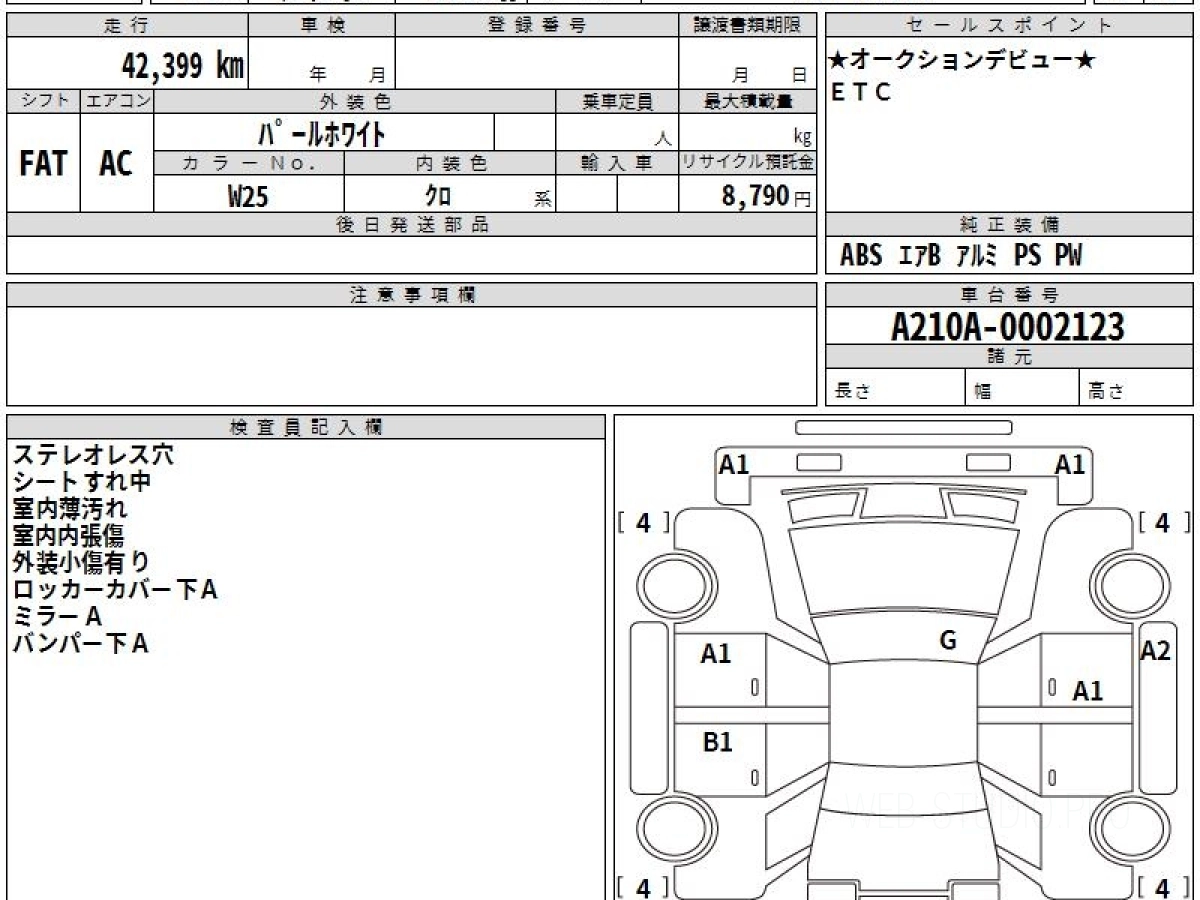This screenshot has height=900, width=1200.
Task: Expand the 純正装備 equipment section
Action: (x=1006, y=225)
